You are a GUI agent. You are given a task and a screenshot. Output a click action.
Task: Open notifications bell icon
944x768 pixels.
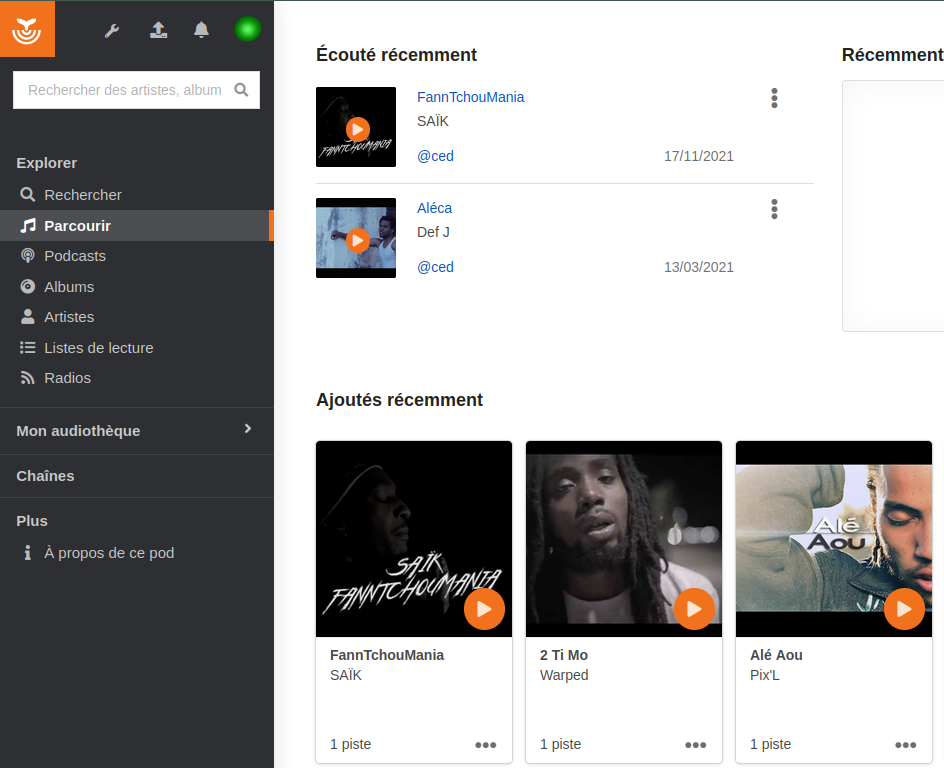[201, 30]
